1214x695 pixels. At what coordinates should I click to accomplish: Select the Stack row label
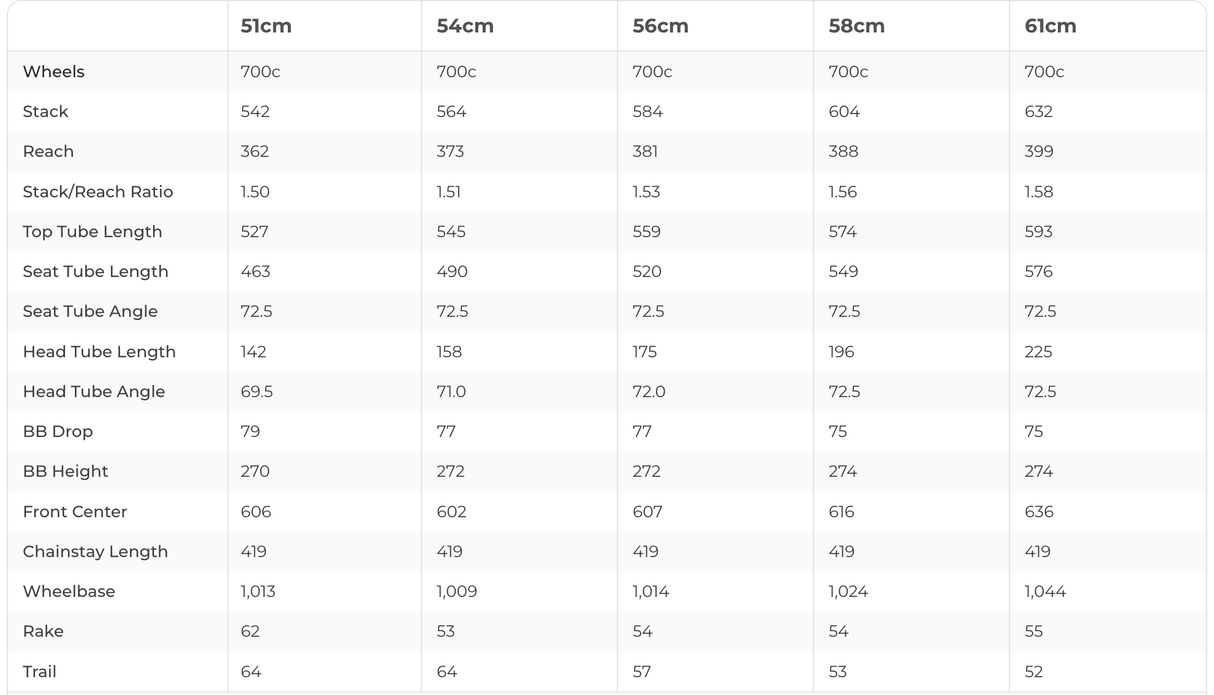(46, 112)
